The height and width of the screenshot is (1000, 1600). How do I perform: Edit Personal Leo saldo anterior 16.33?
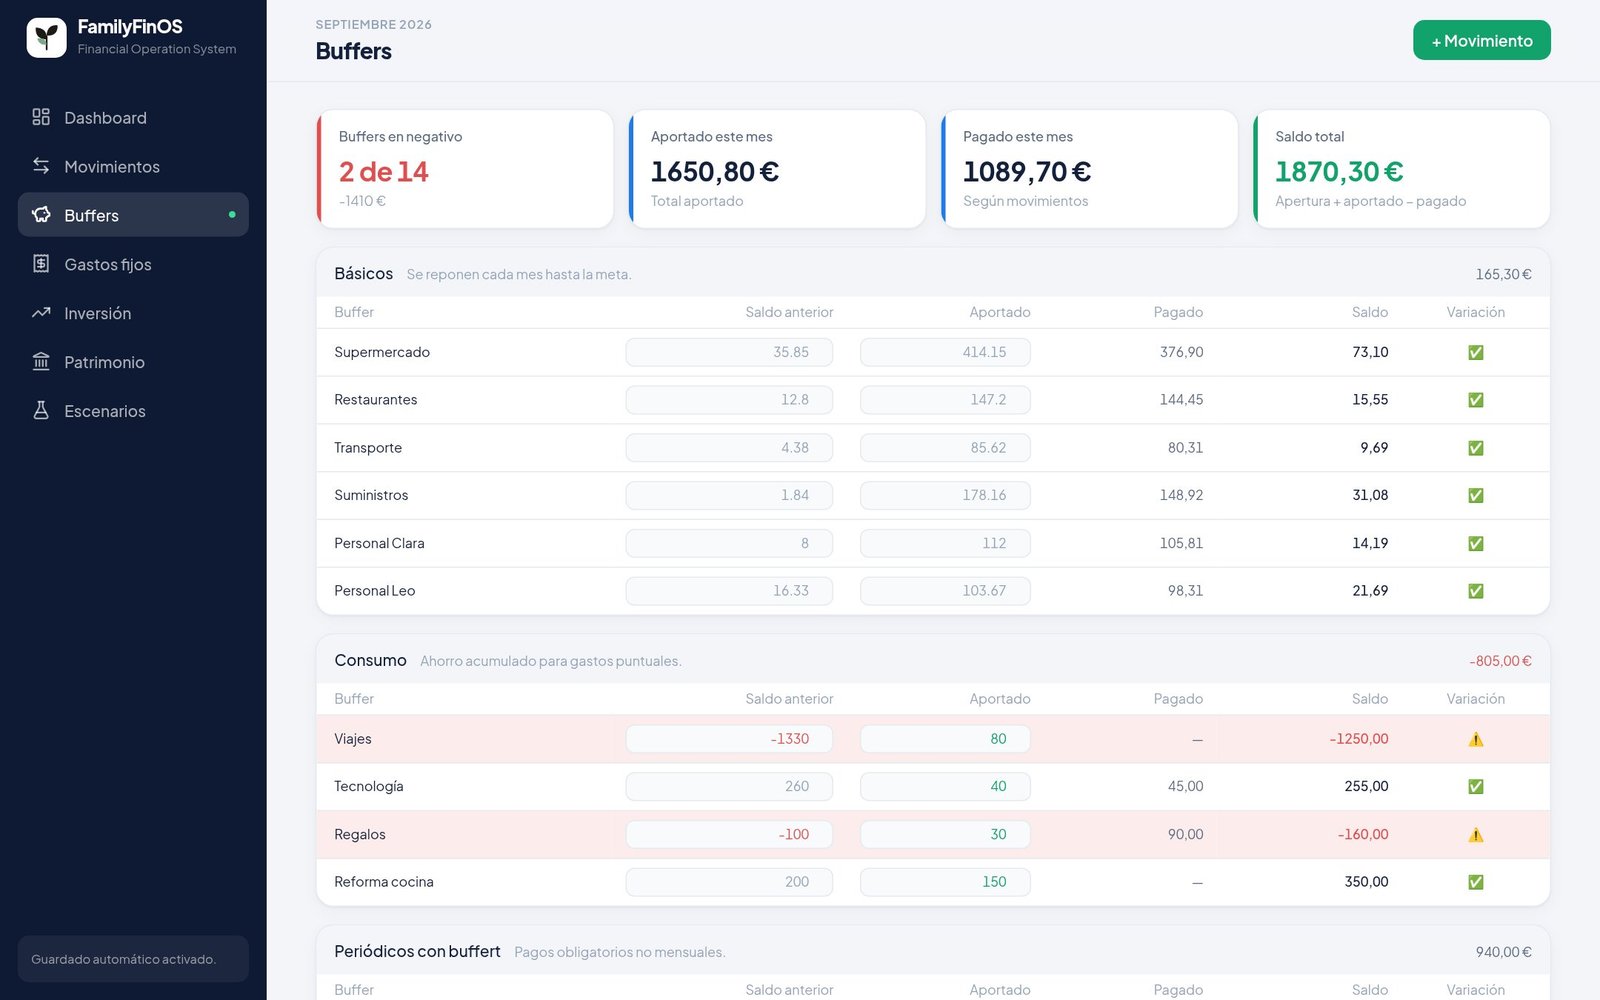729,590
